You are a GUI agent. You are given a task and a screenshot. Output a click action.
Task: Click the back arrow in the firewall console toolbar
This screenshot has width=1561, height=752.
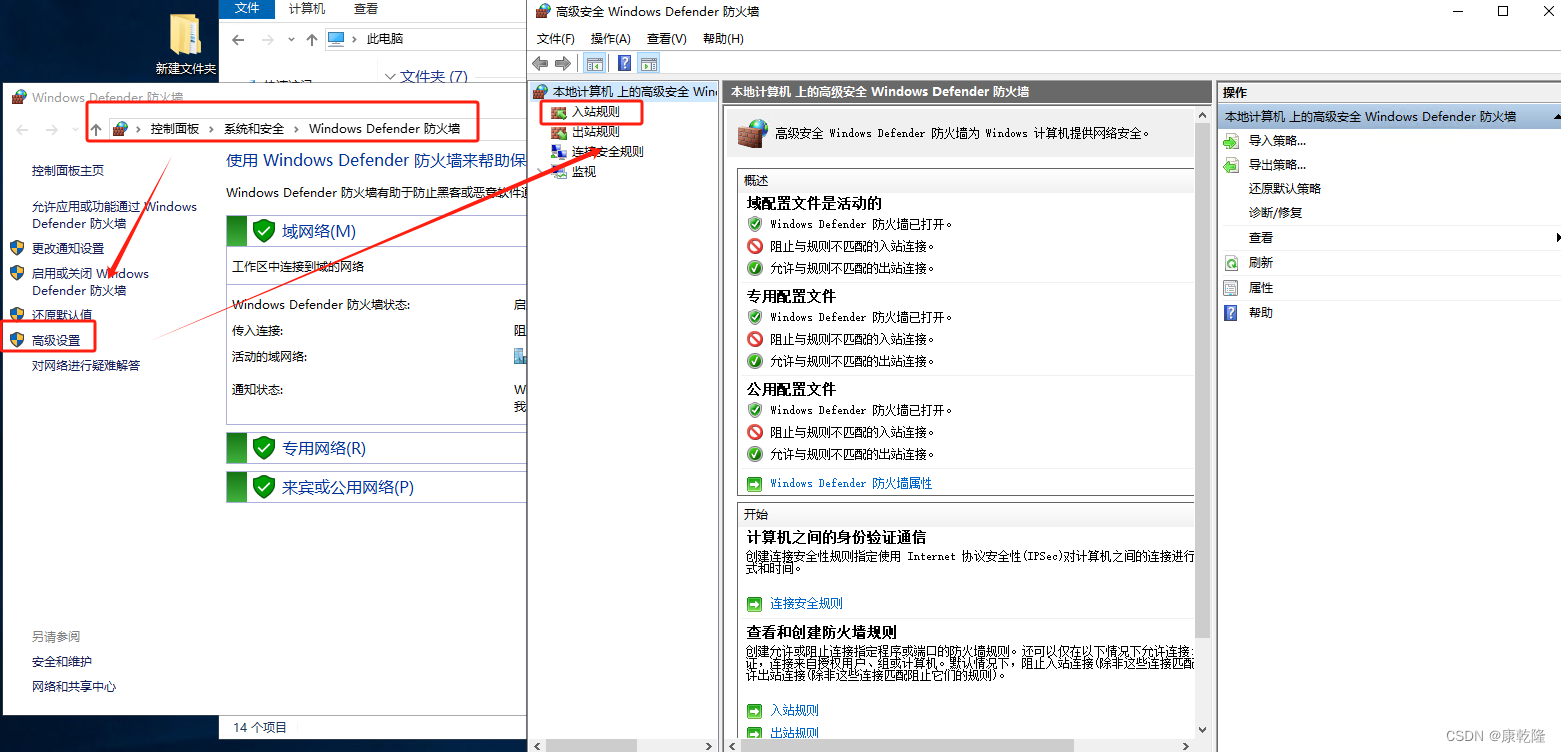click(540, 62)
